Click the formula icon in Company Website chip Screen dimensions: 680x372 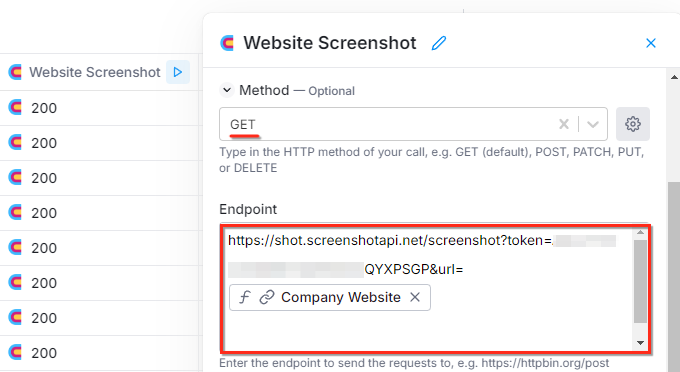click(245, 297)
